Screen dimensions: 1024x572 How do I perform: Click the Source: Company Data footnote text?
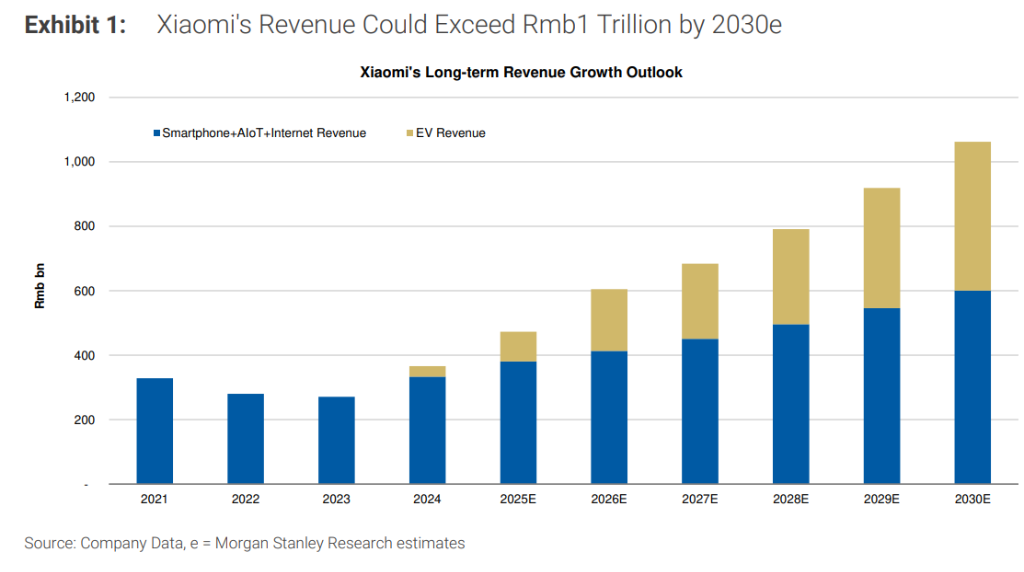click(245, 543)
